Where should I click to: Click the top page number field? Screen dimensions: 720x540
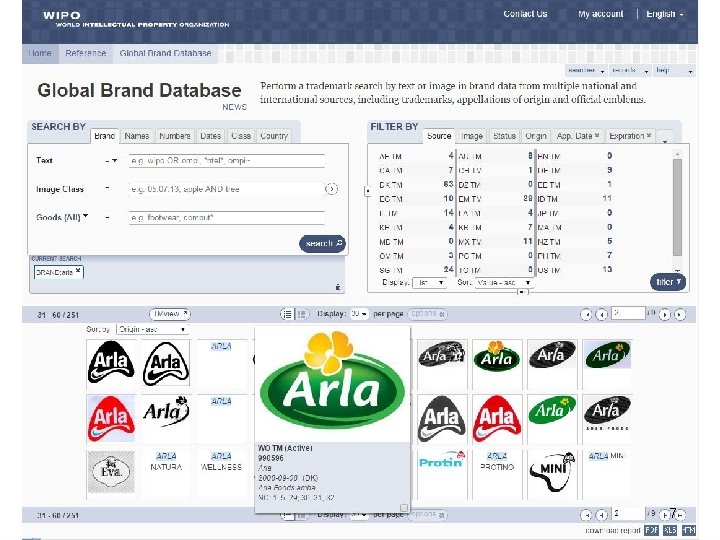pyautogui.click(x=628, y=313)
